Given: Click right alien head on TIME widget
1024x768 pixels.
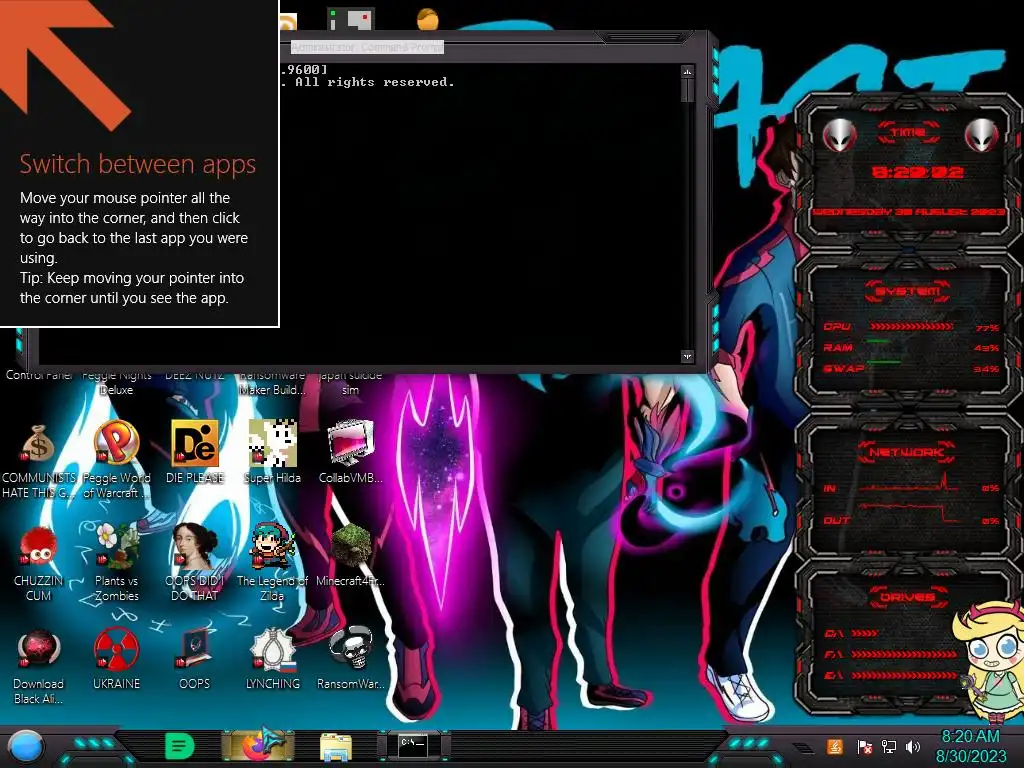Looking at the screenshot, I should [982, 136].
